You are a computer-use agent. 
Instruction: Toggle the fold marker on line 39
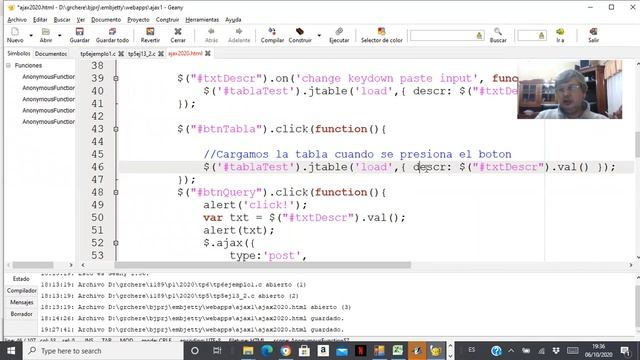116,78
